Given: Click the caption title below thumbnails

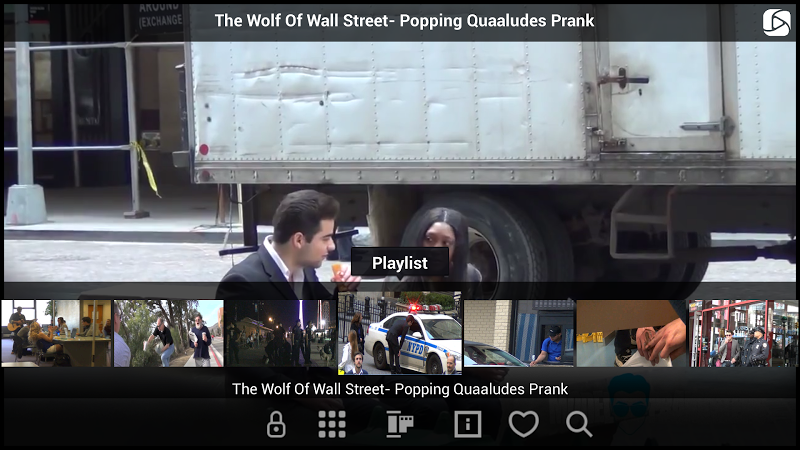Looking at the screenshot, I should tap(400, 389).
